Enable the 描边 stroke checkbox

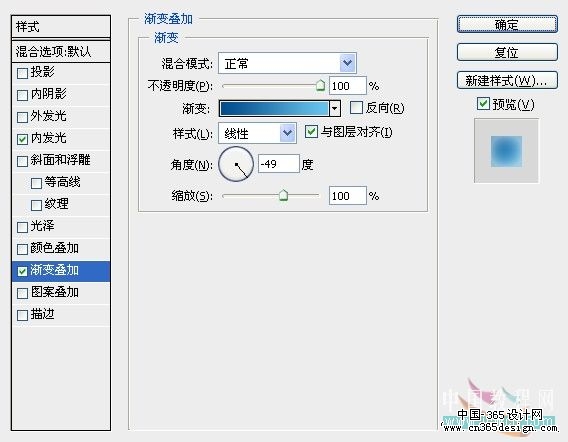click(22, 315)
